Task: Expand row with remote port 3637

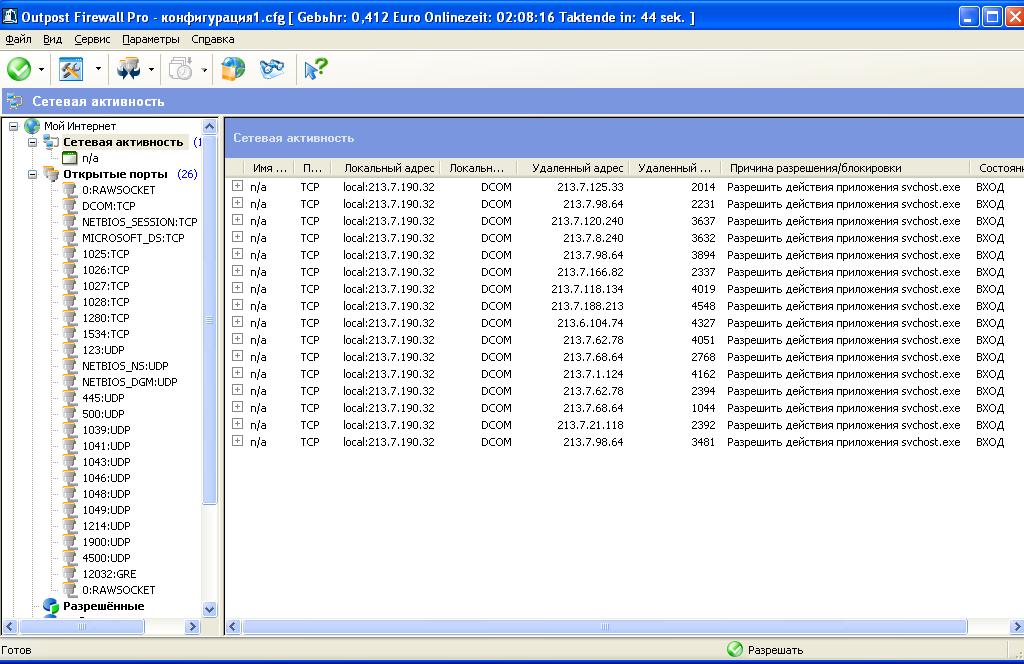Action: (237, 220)
